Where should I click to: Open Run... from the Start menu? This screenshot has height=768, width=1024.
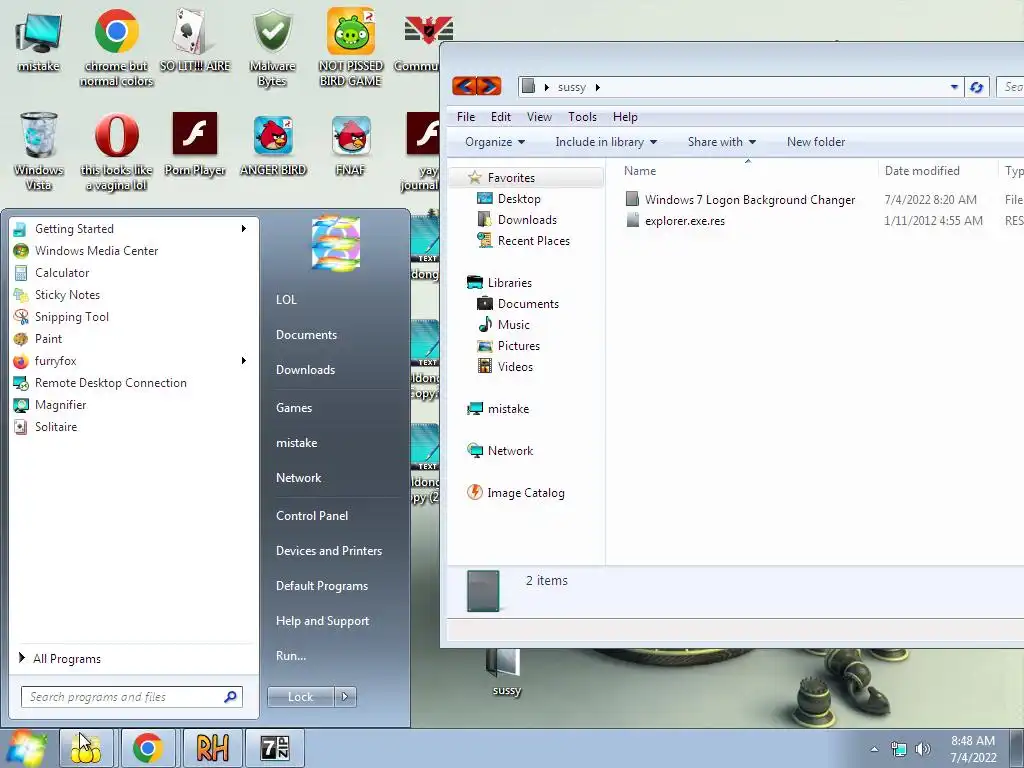tap(291, 655)
